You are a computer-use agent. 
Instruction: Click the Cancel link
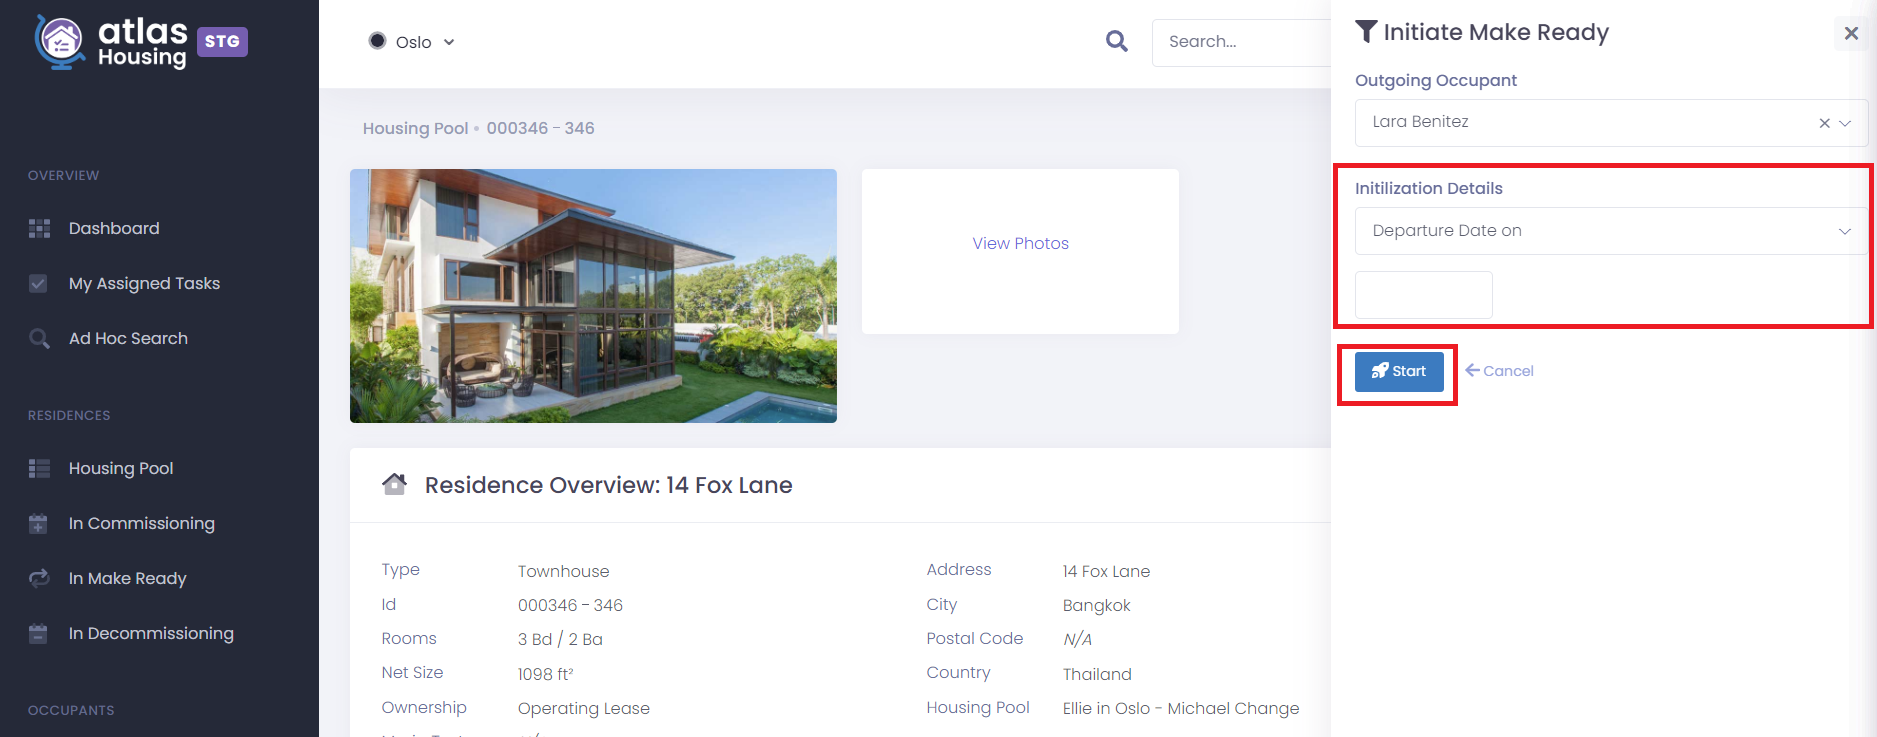[x=1499, y=371]
